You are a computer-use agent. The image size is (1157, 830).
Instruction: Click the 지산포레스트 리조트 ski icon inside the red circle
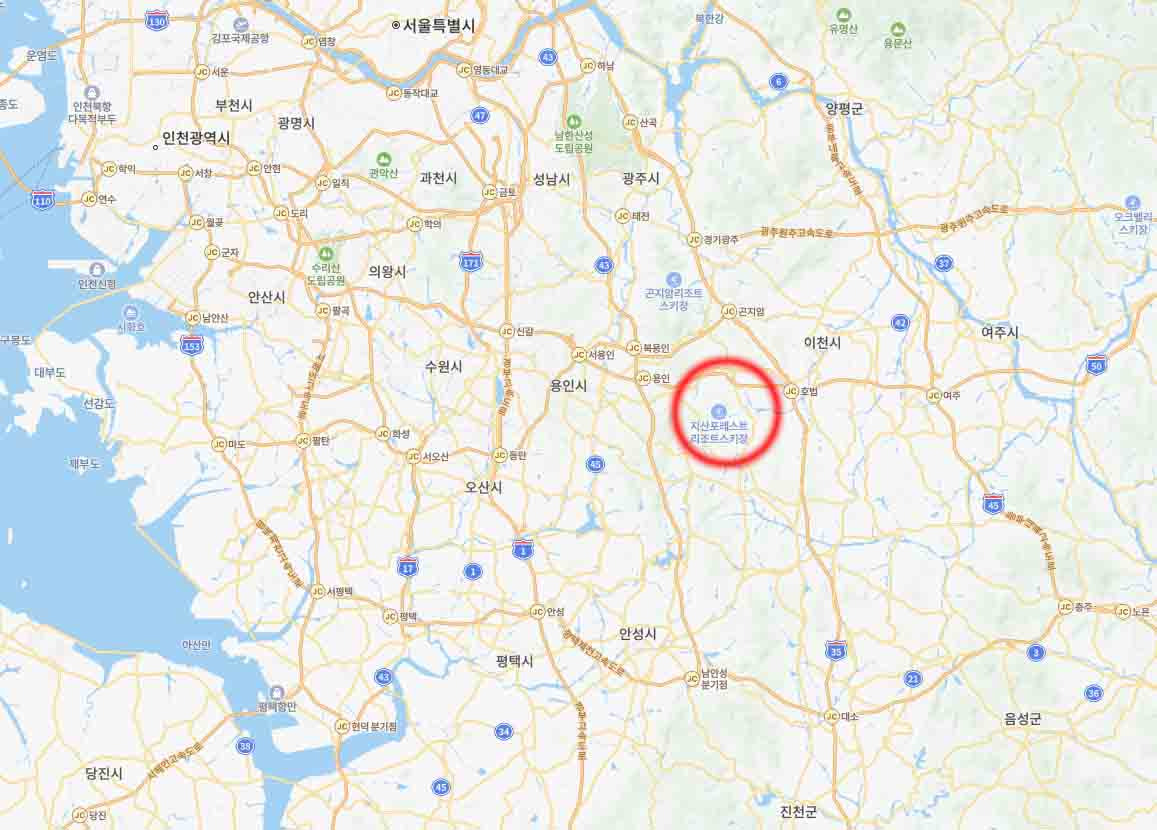(x=718, y=412)
